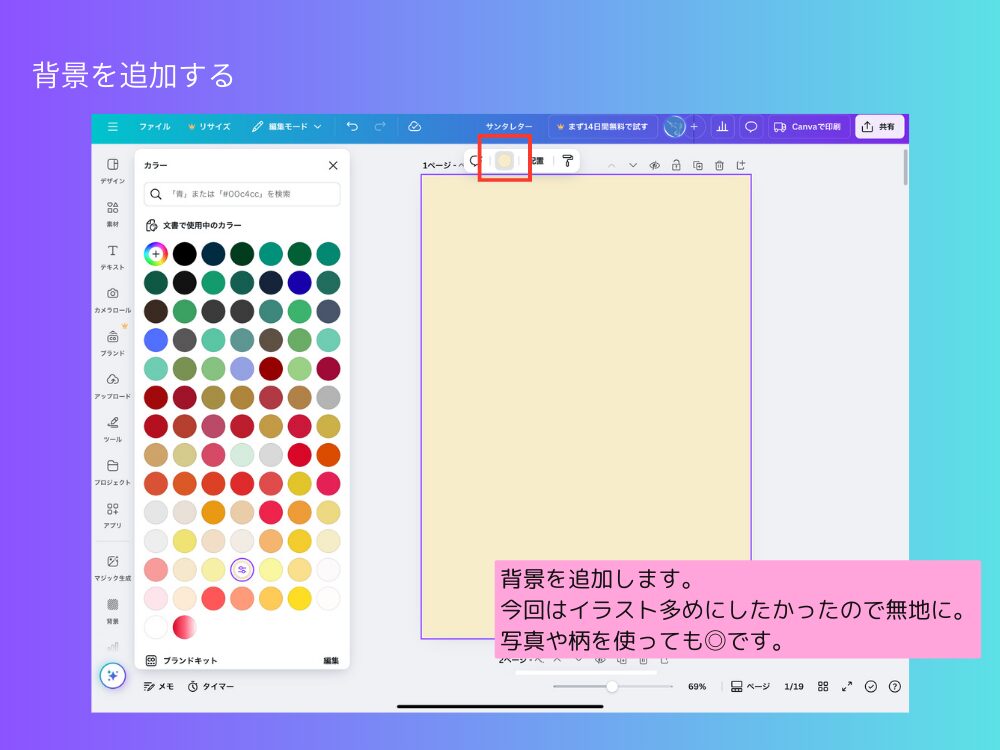Hide the page using the eye toggle

click(654, 165)
